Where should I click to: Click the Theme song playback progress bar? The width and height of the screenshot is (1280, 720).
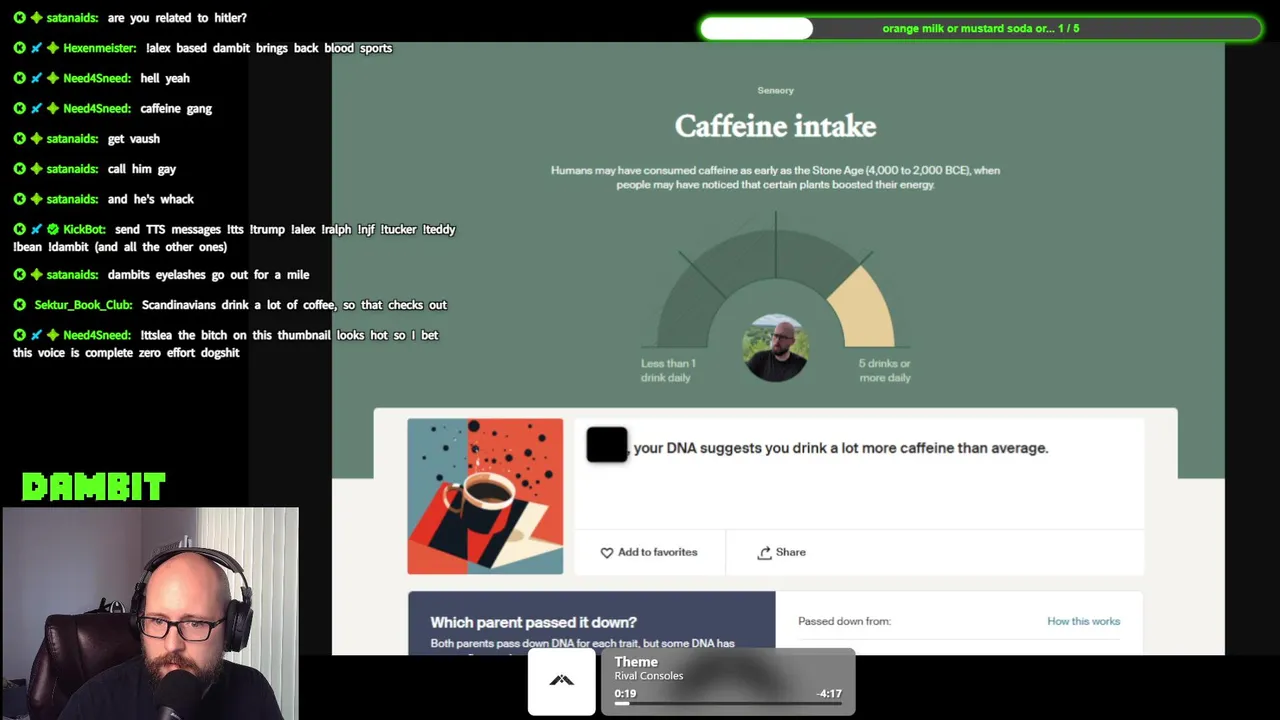point(728,704)
